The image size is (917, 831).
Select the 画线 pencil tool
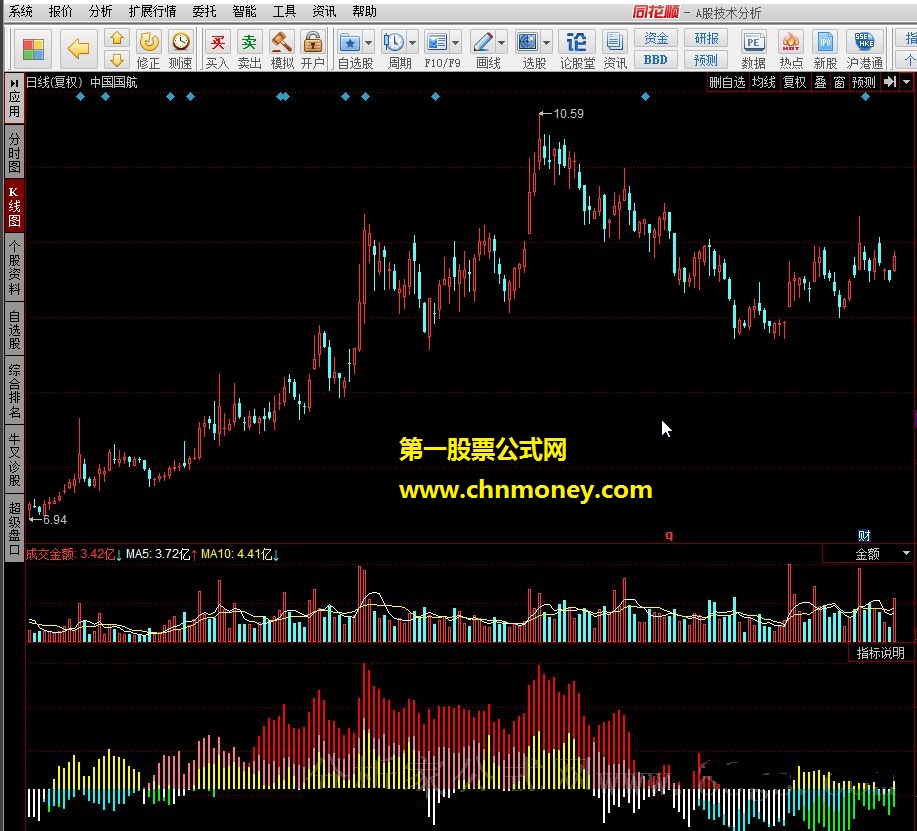[483, 43]
